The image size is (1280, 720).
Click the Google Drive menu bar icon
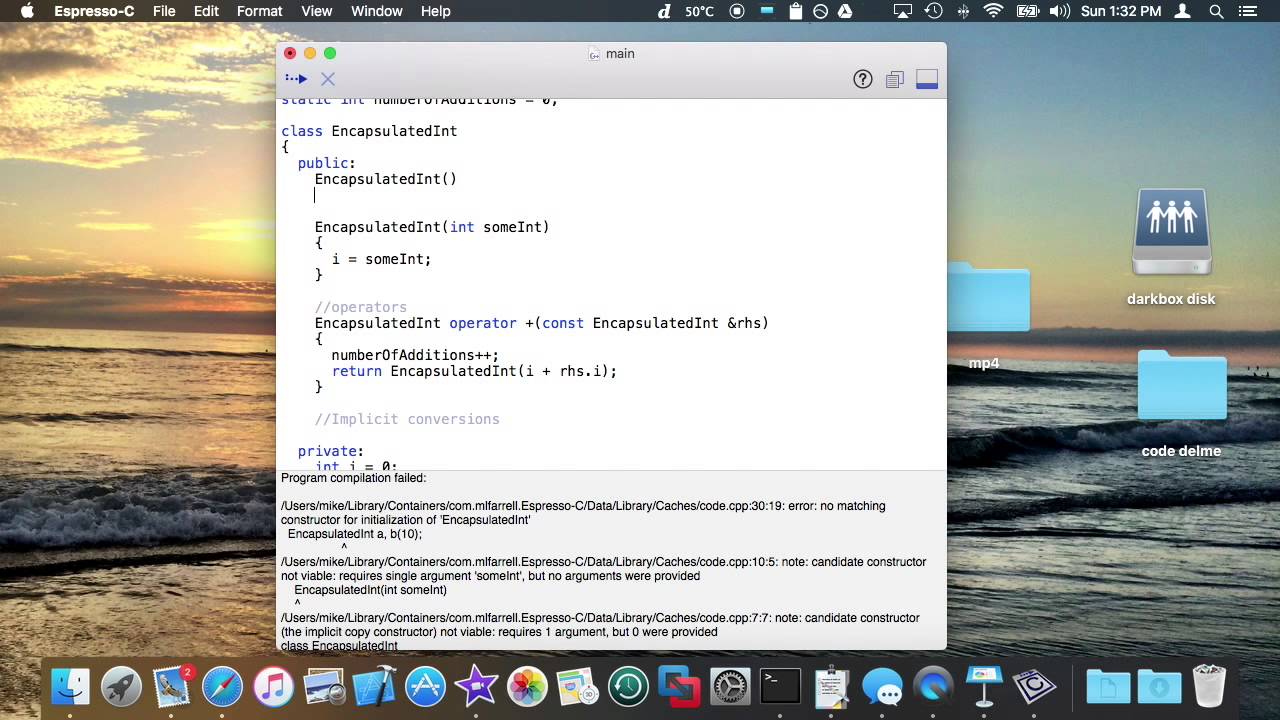[x=845, y=11]
